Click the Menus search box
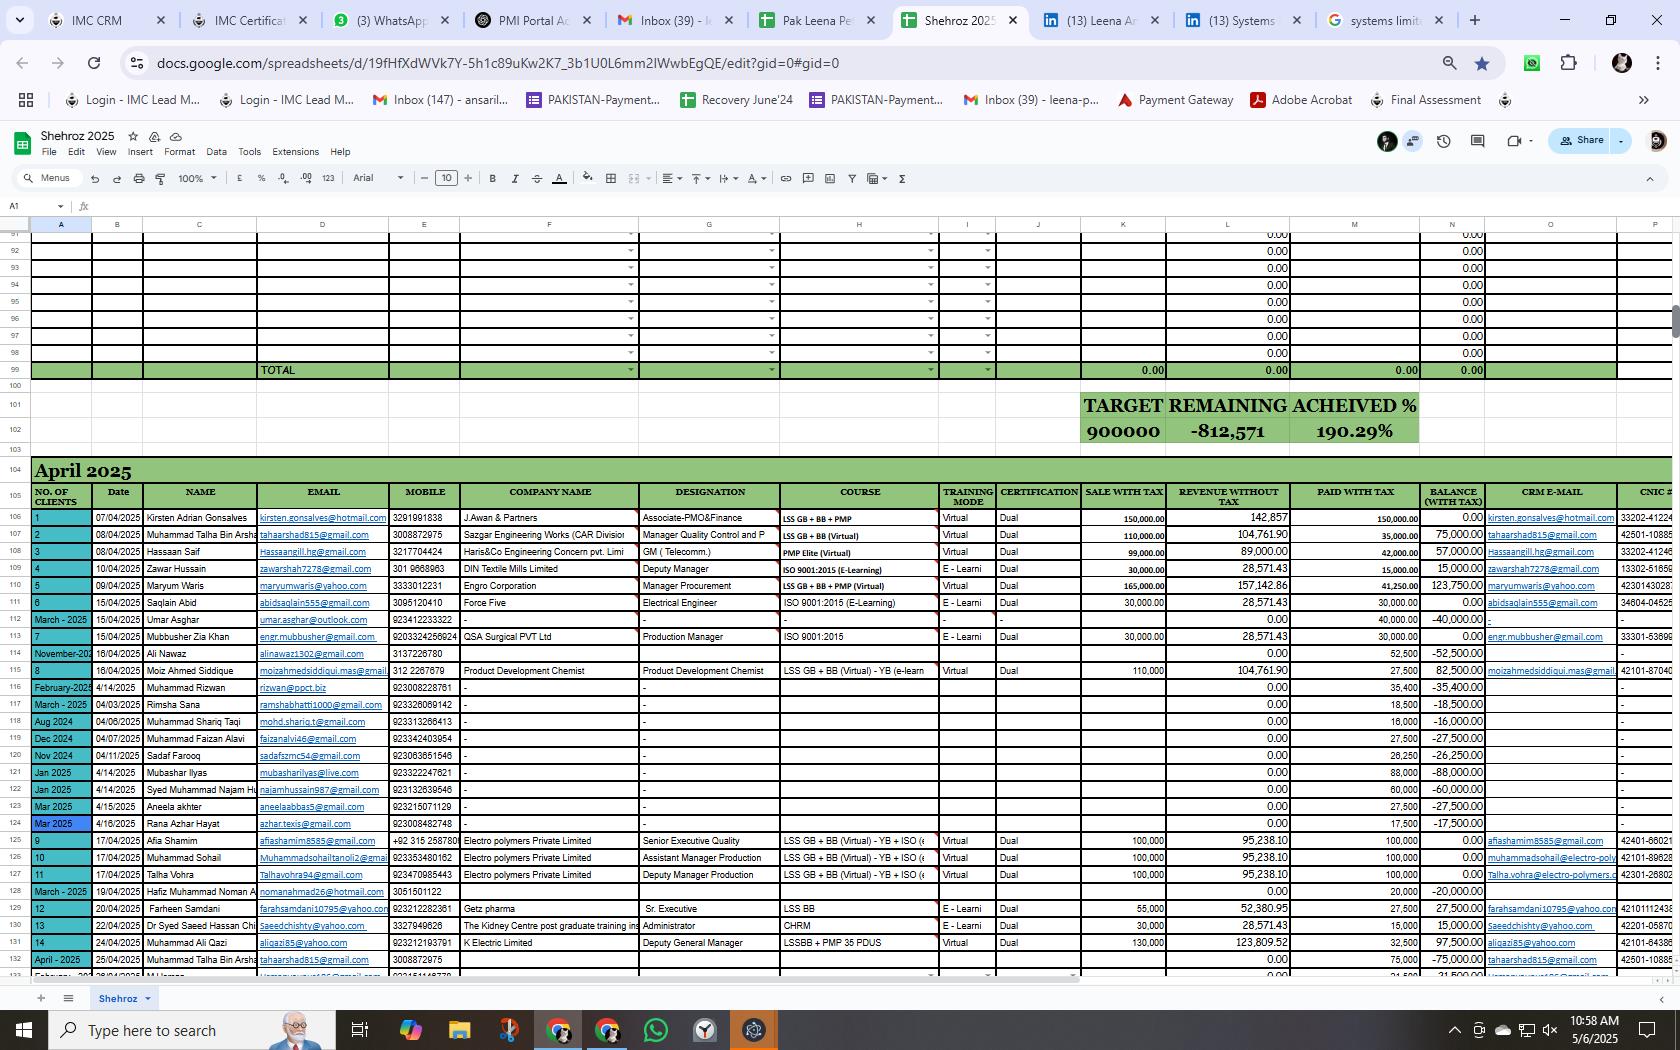This screenshot has width=1680, height=1050. click(x=48, y=179)
